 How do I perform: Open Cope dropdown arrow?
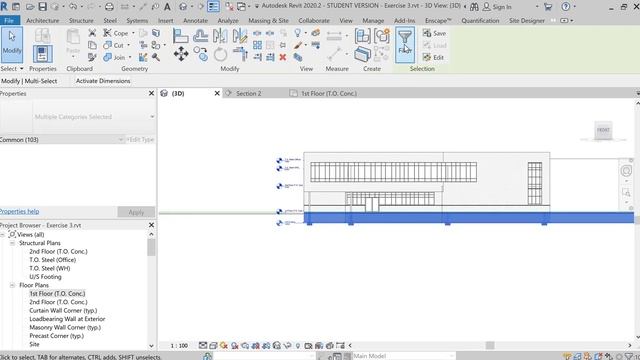133,33
